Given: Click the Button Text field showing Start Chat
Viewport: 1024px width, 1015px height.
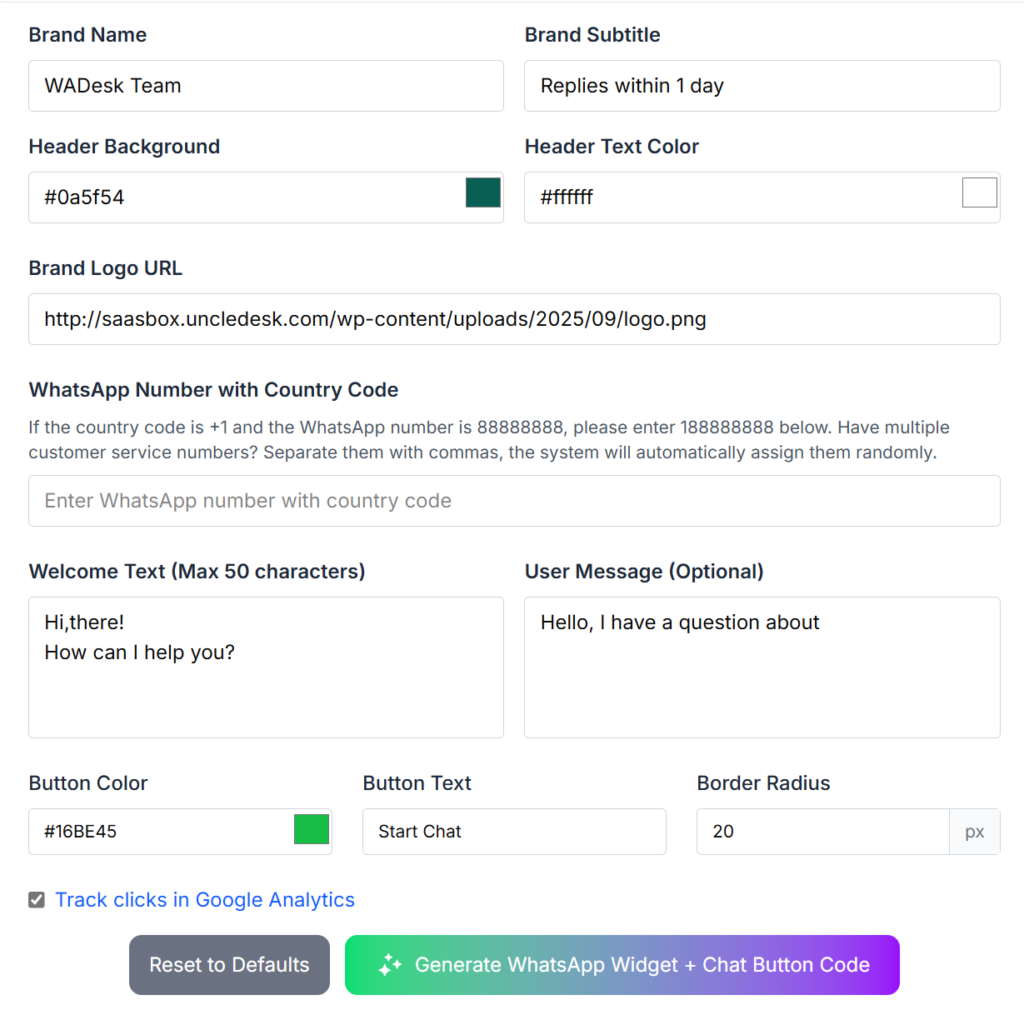Looking at the screenshot, I should tap(514, 831).
